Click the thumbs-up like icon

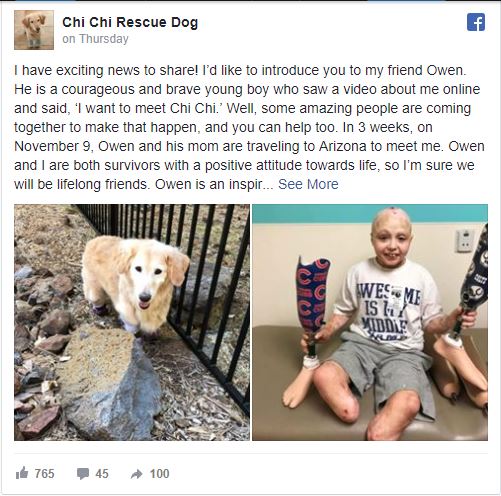pos(22,473)
